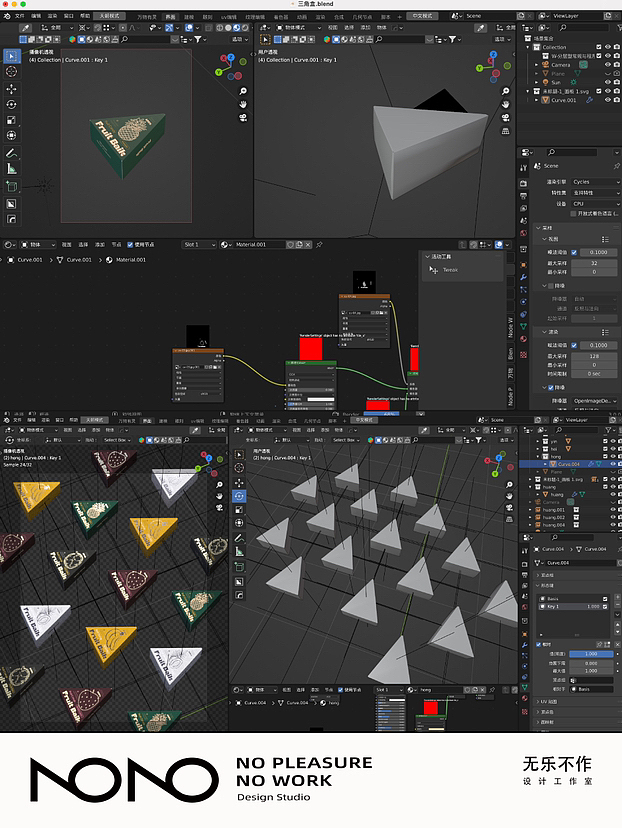Switch to UV editing workspace tab in top window
The height and width of the screenshot is (828, 622).
(228, 16)
